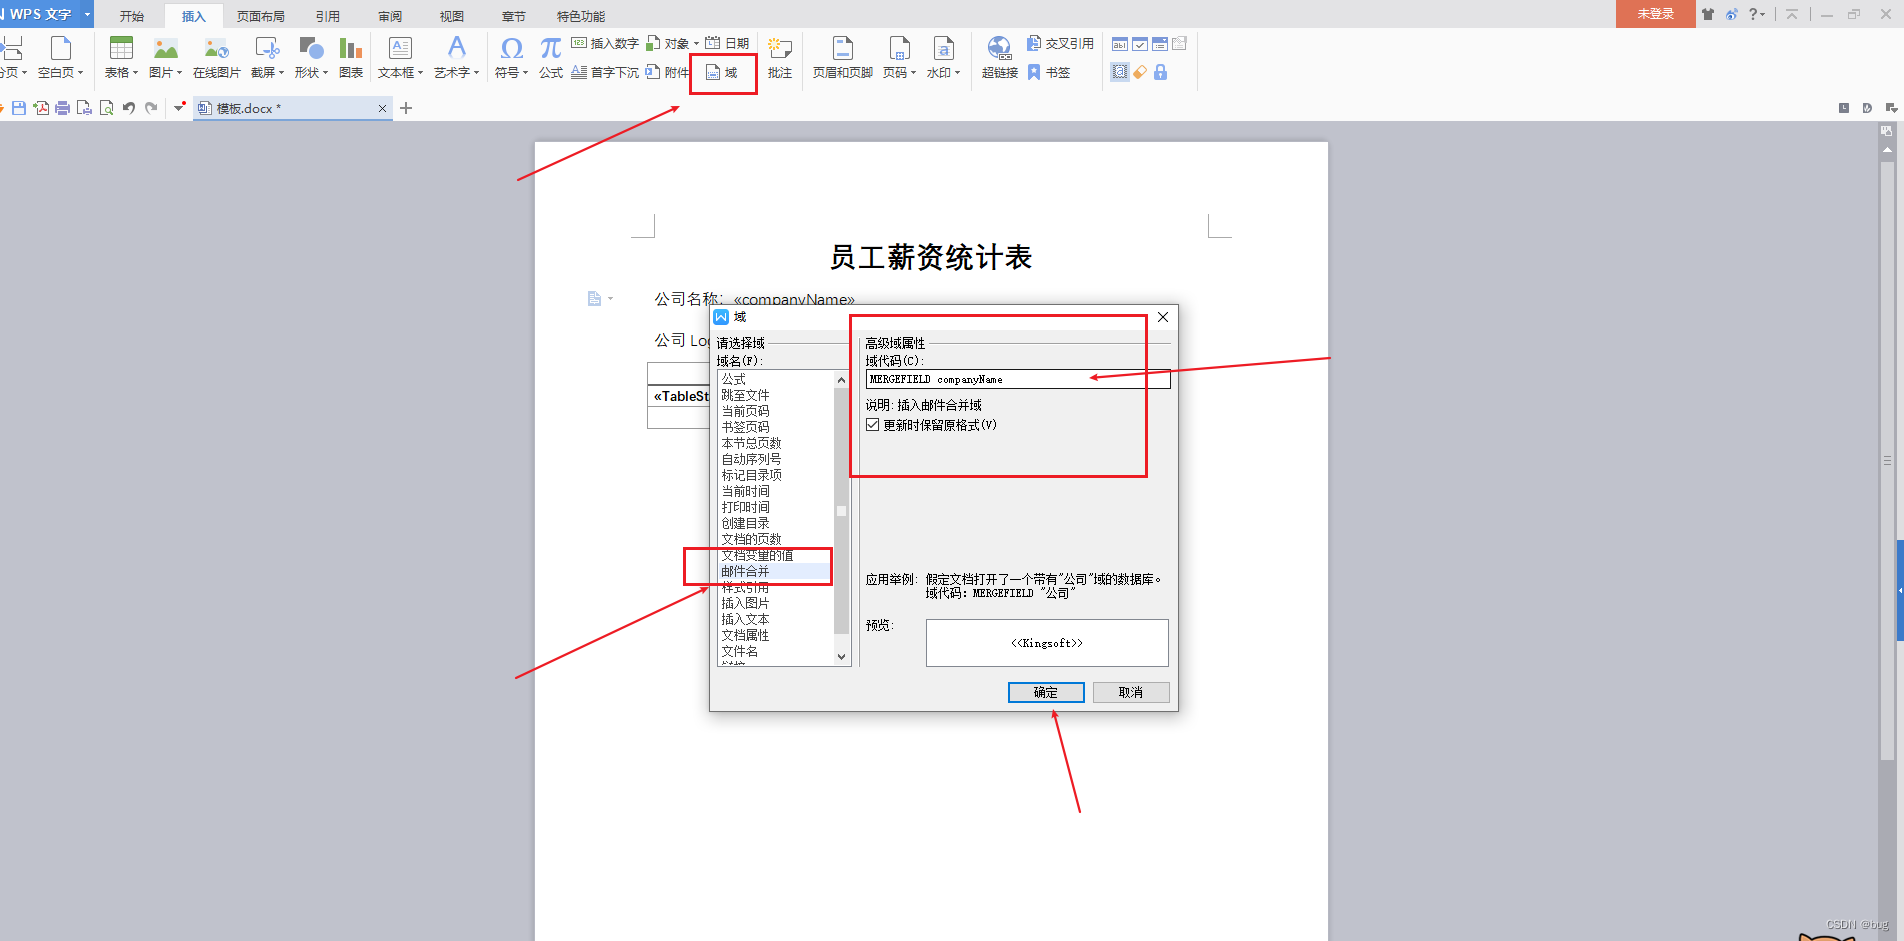The width and height of the screenshot is (1904, 941).
Task: Click field list scrollbar down arrow
Action: click(842, 657)
